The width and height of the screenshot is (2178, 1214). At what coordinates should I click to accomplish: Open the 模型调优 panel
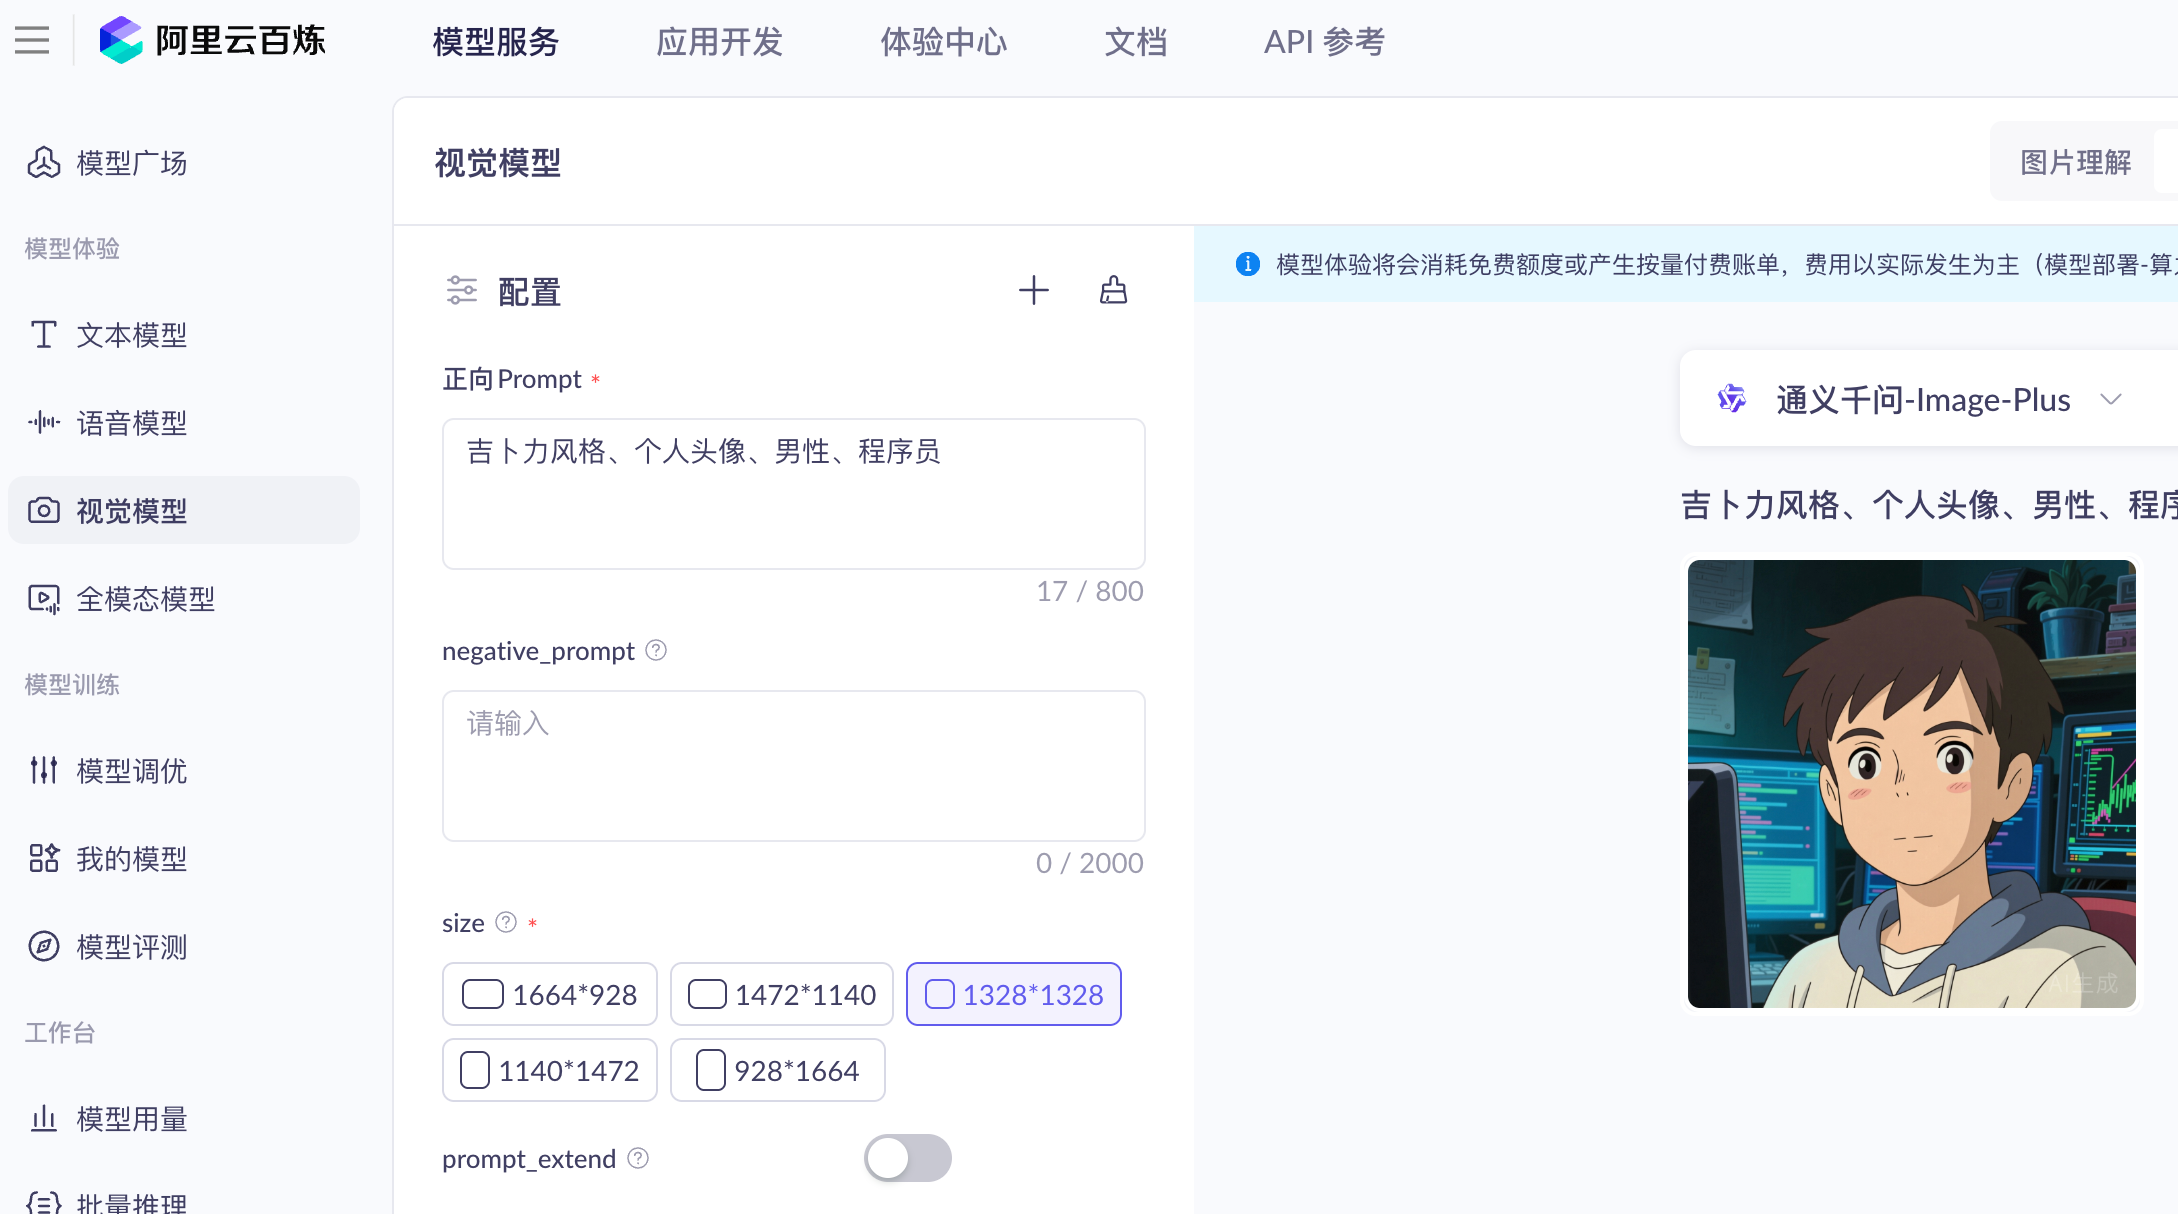point(132,770)
